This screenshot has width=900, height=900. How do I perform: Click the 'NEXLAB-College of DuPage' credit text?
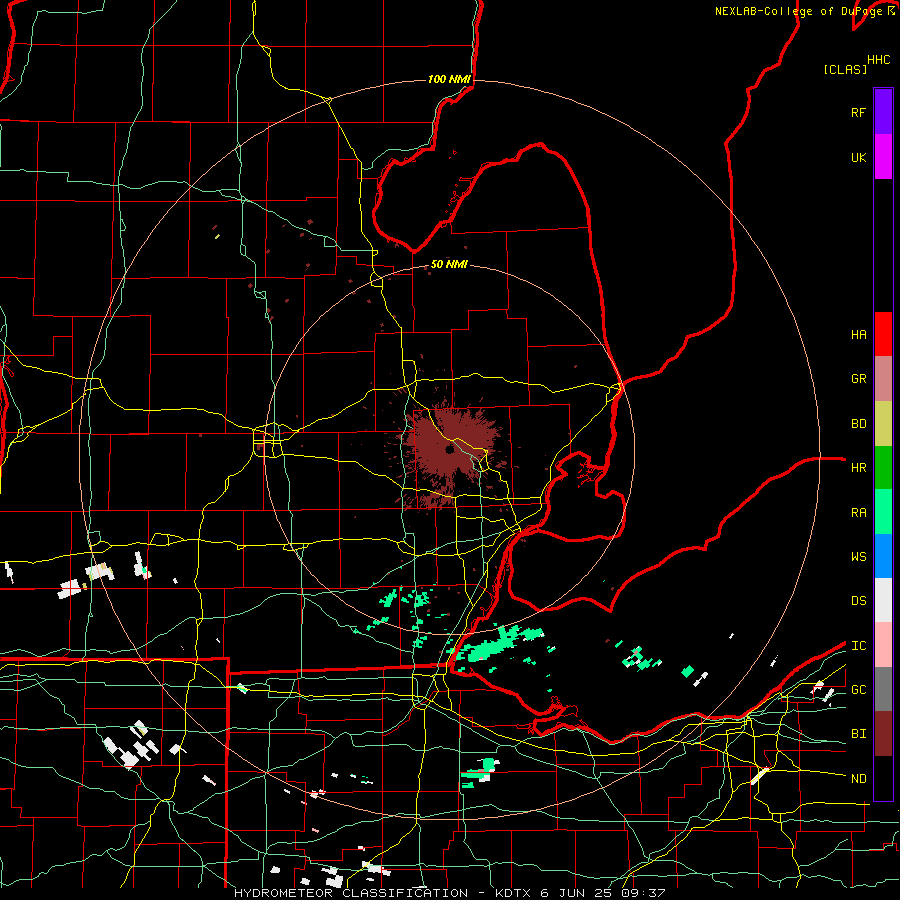[x=799, y=11]
